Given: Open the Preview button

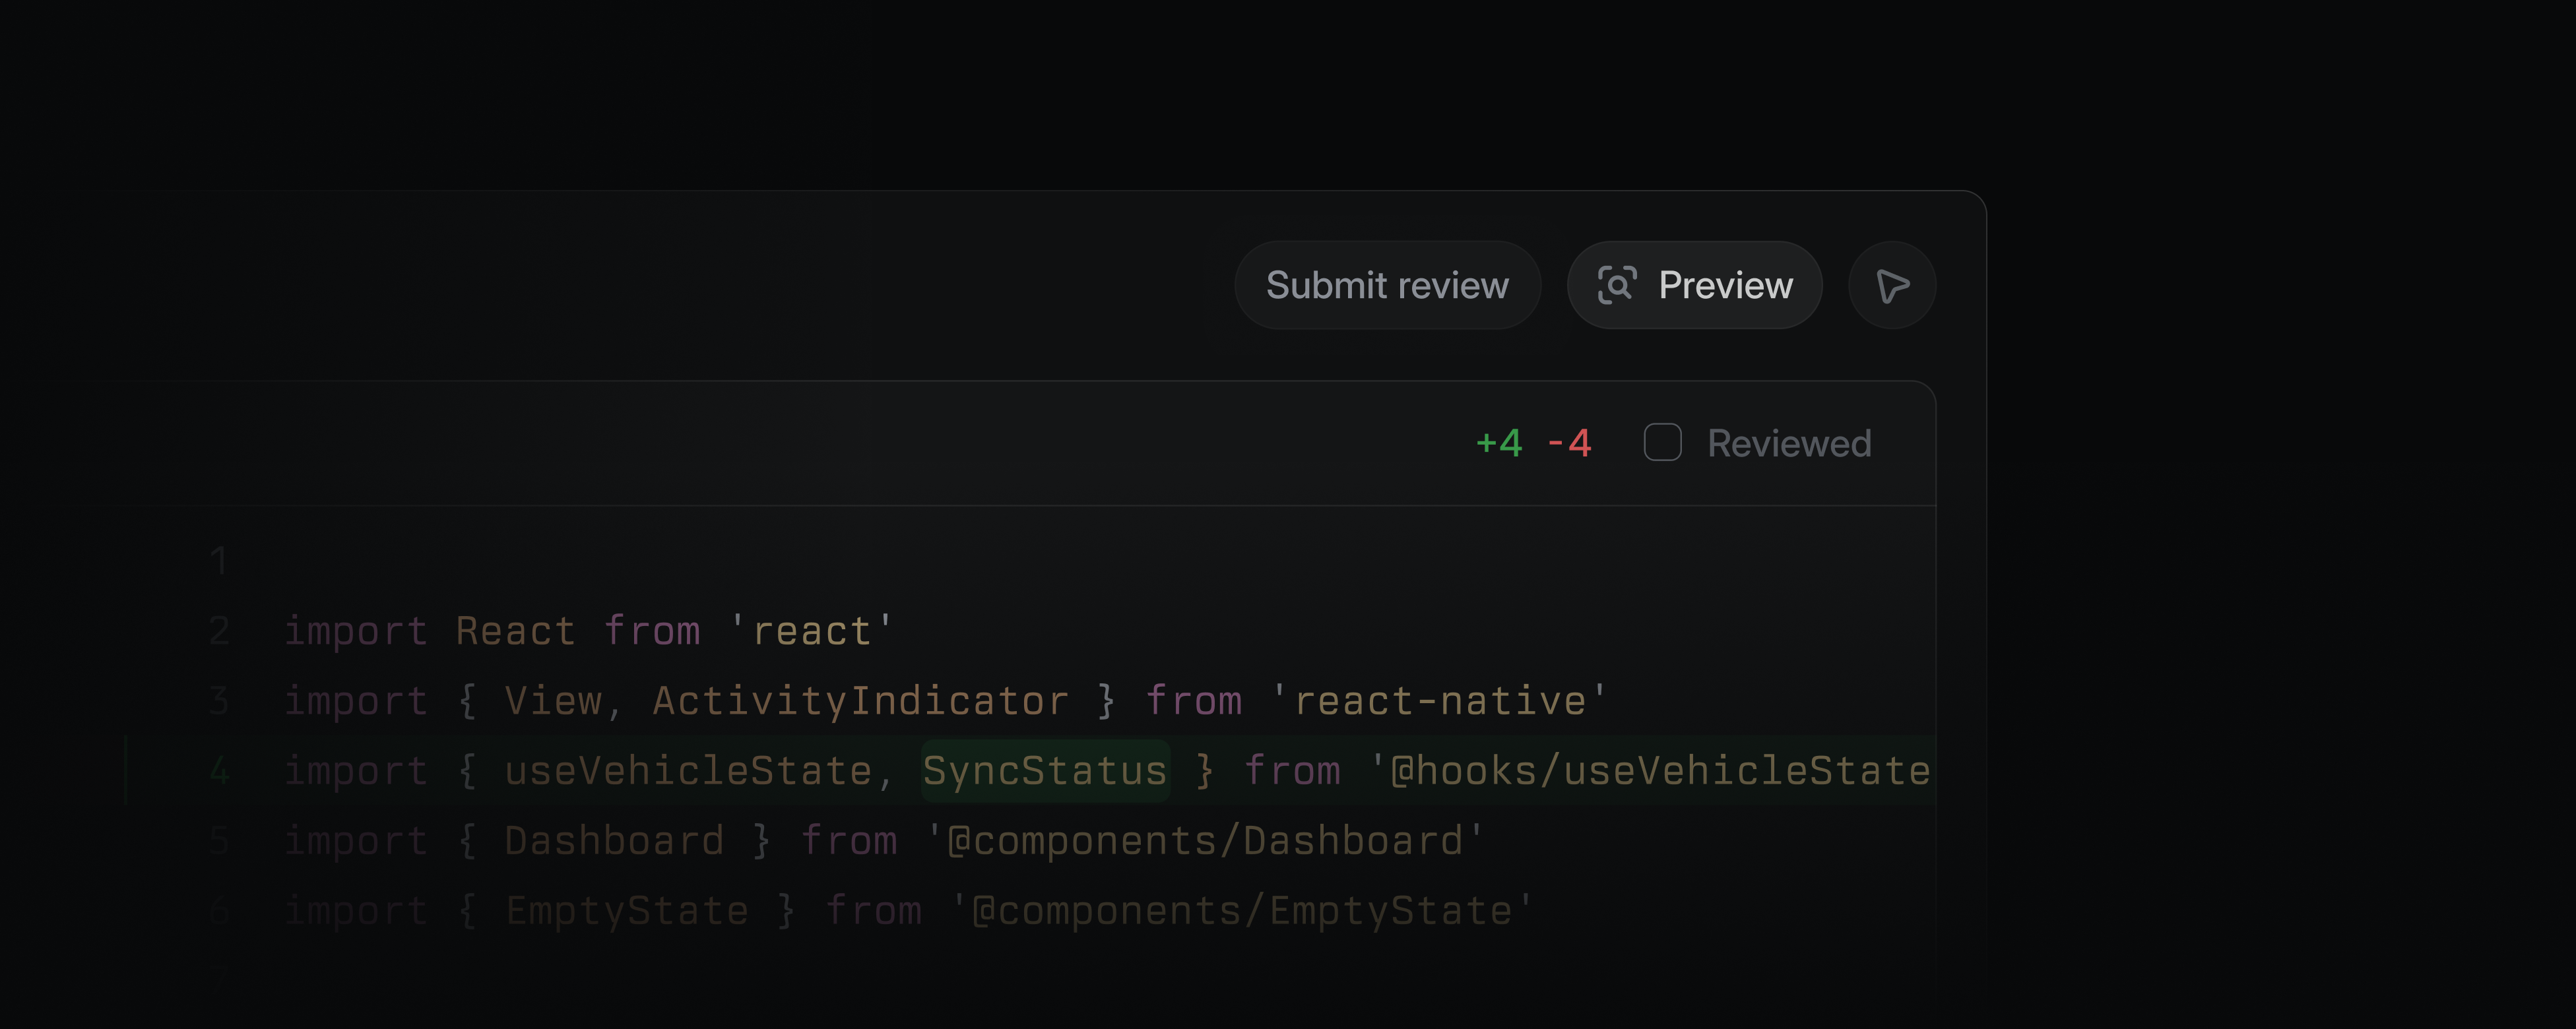Looking at the screenshot, I should point(1694,285).
